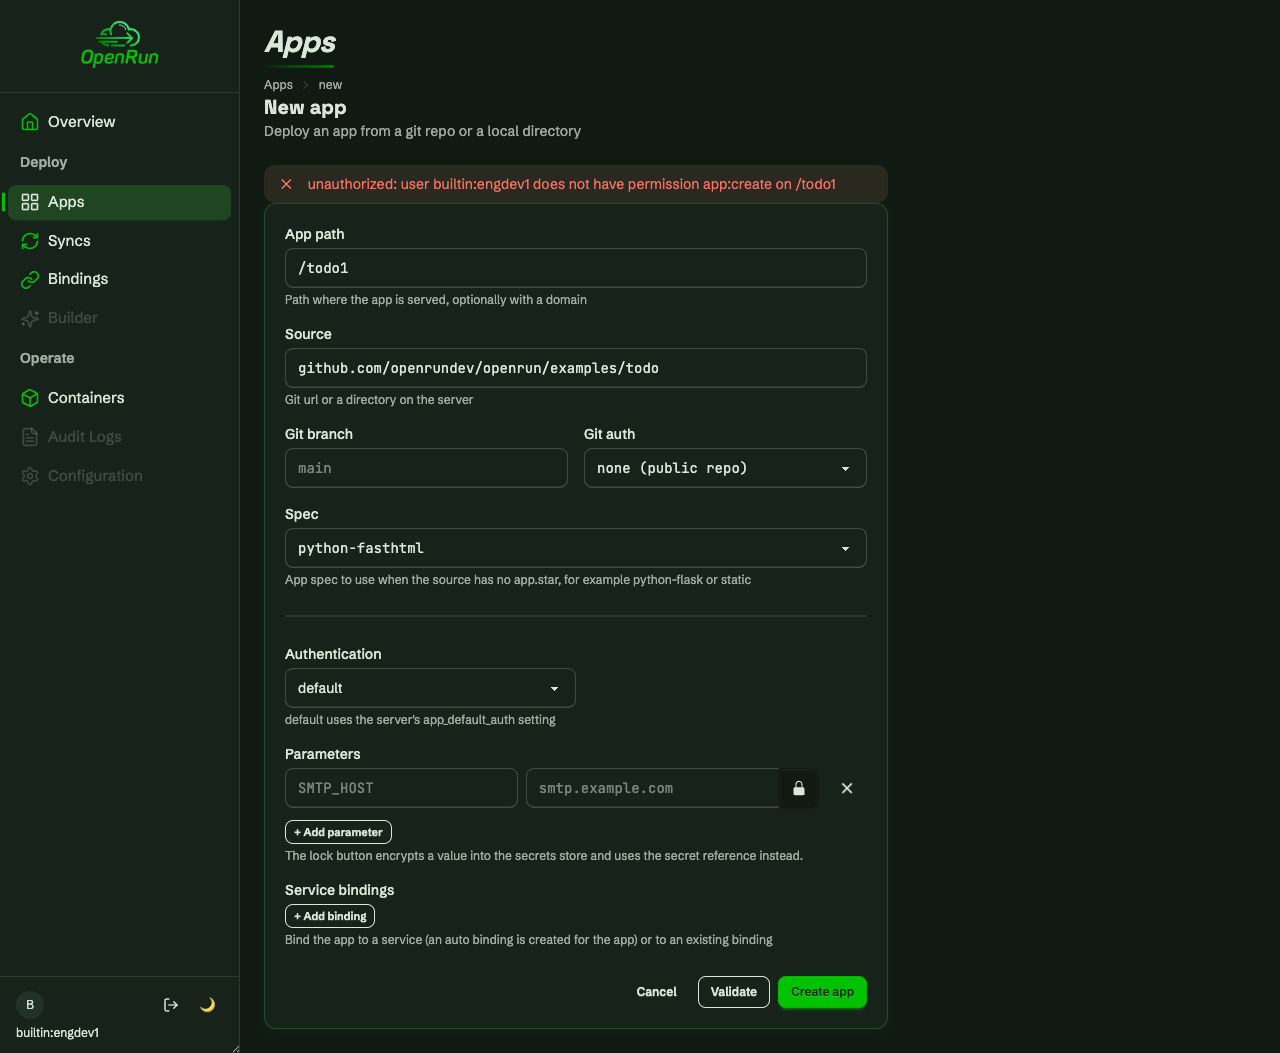1280x1053 pixels.
Task: Click the Apps breadcrumb link
Action: tap(278, 85)
